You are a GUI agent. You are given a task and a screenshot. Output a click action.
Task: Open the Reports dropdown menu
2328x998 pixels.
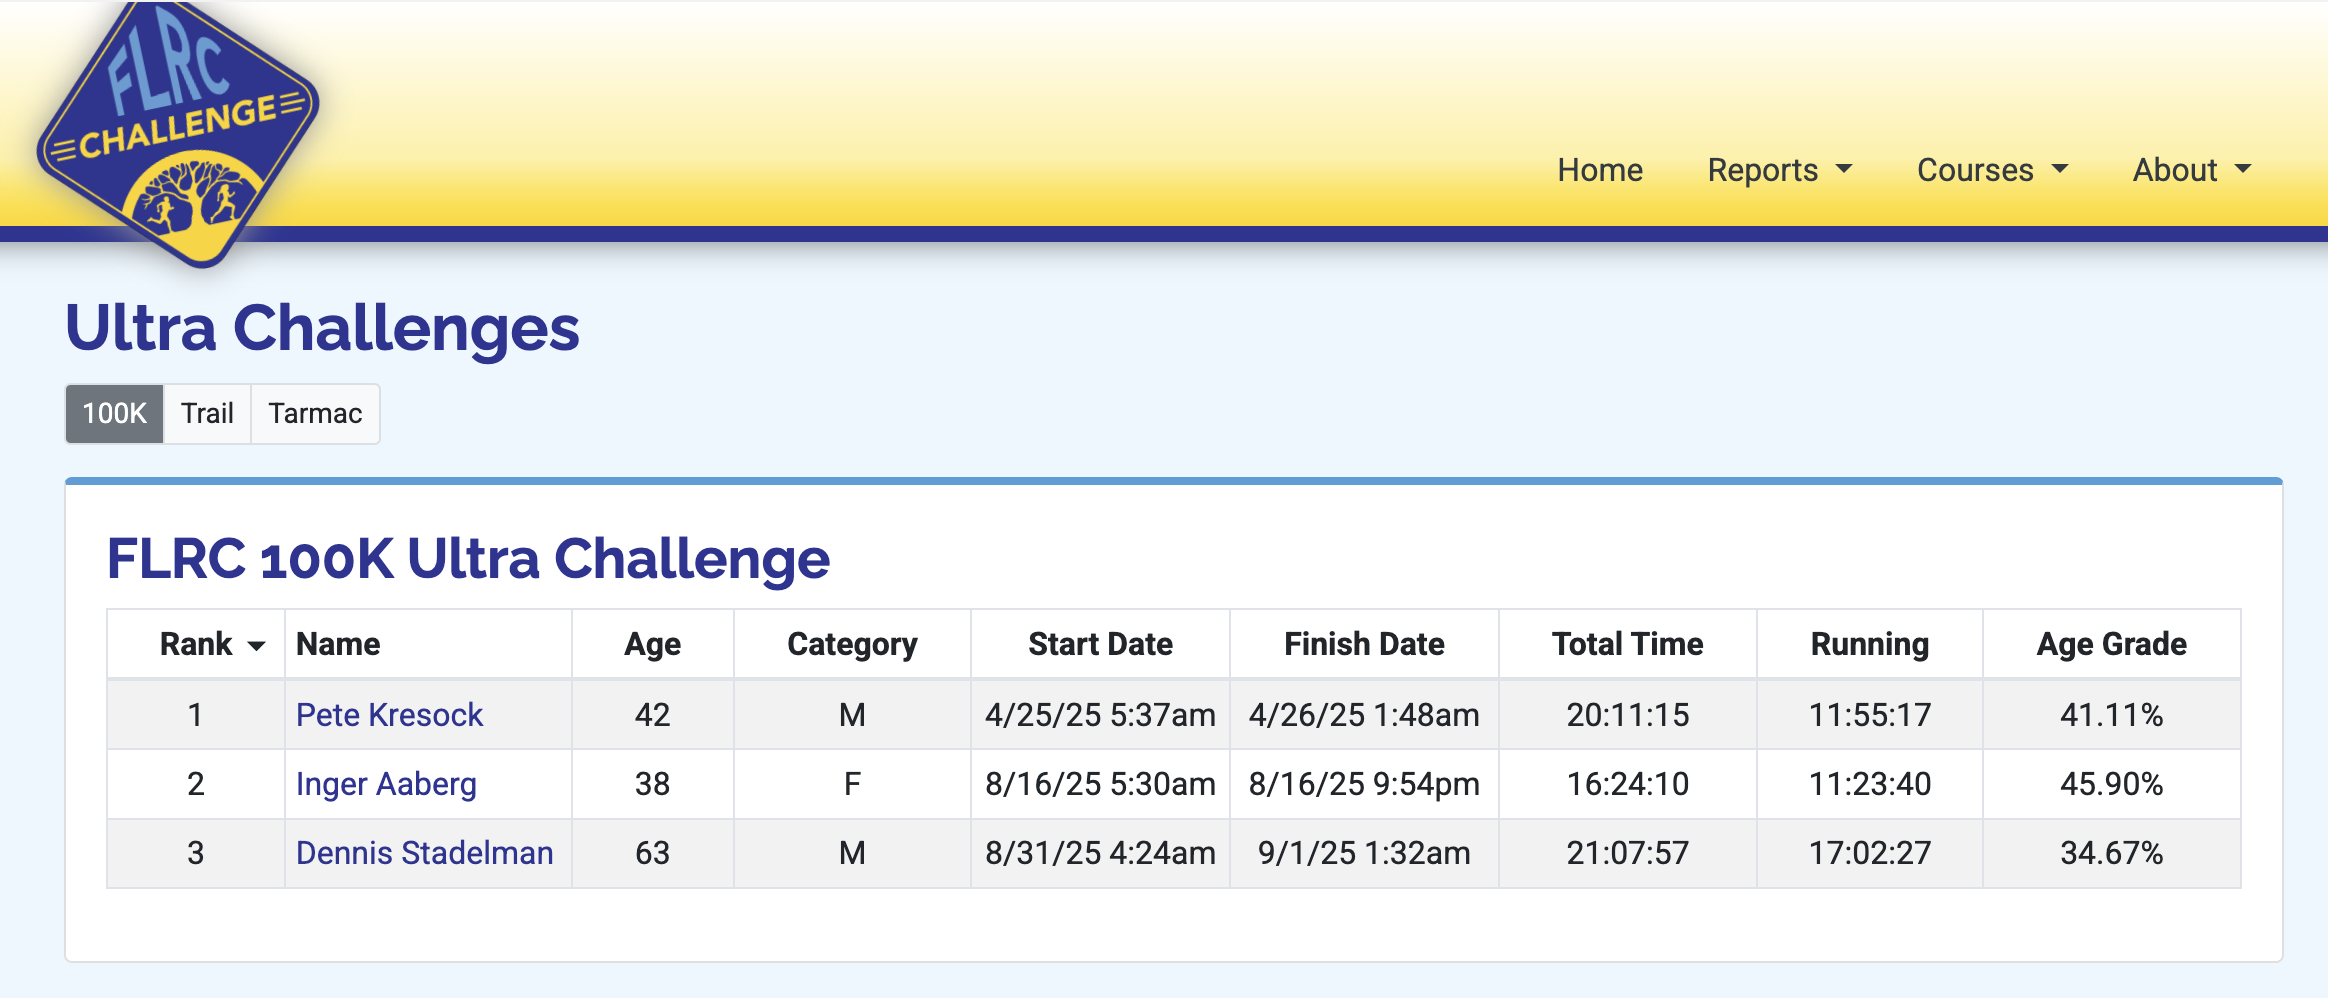1779,170
